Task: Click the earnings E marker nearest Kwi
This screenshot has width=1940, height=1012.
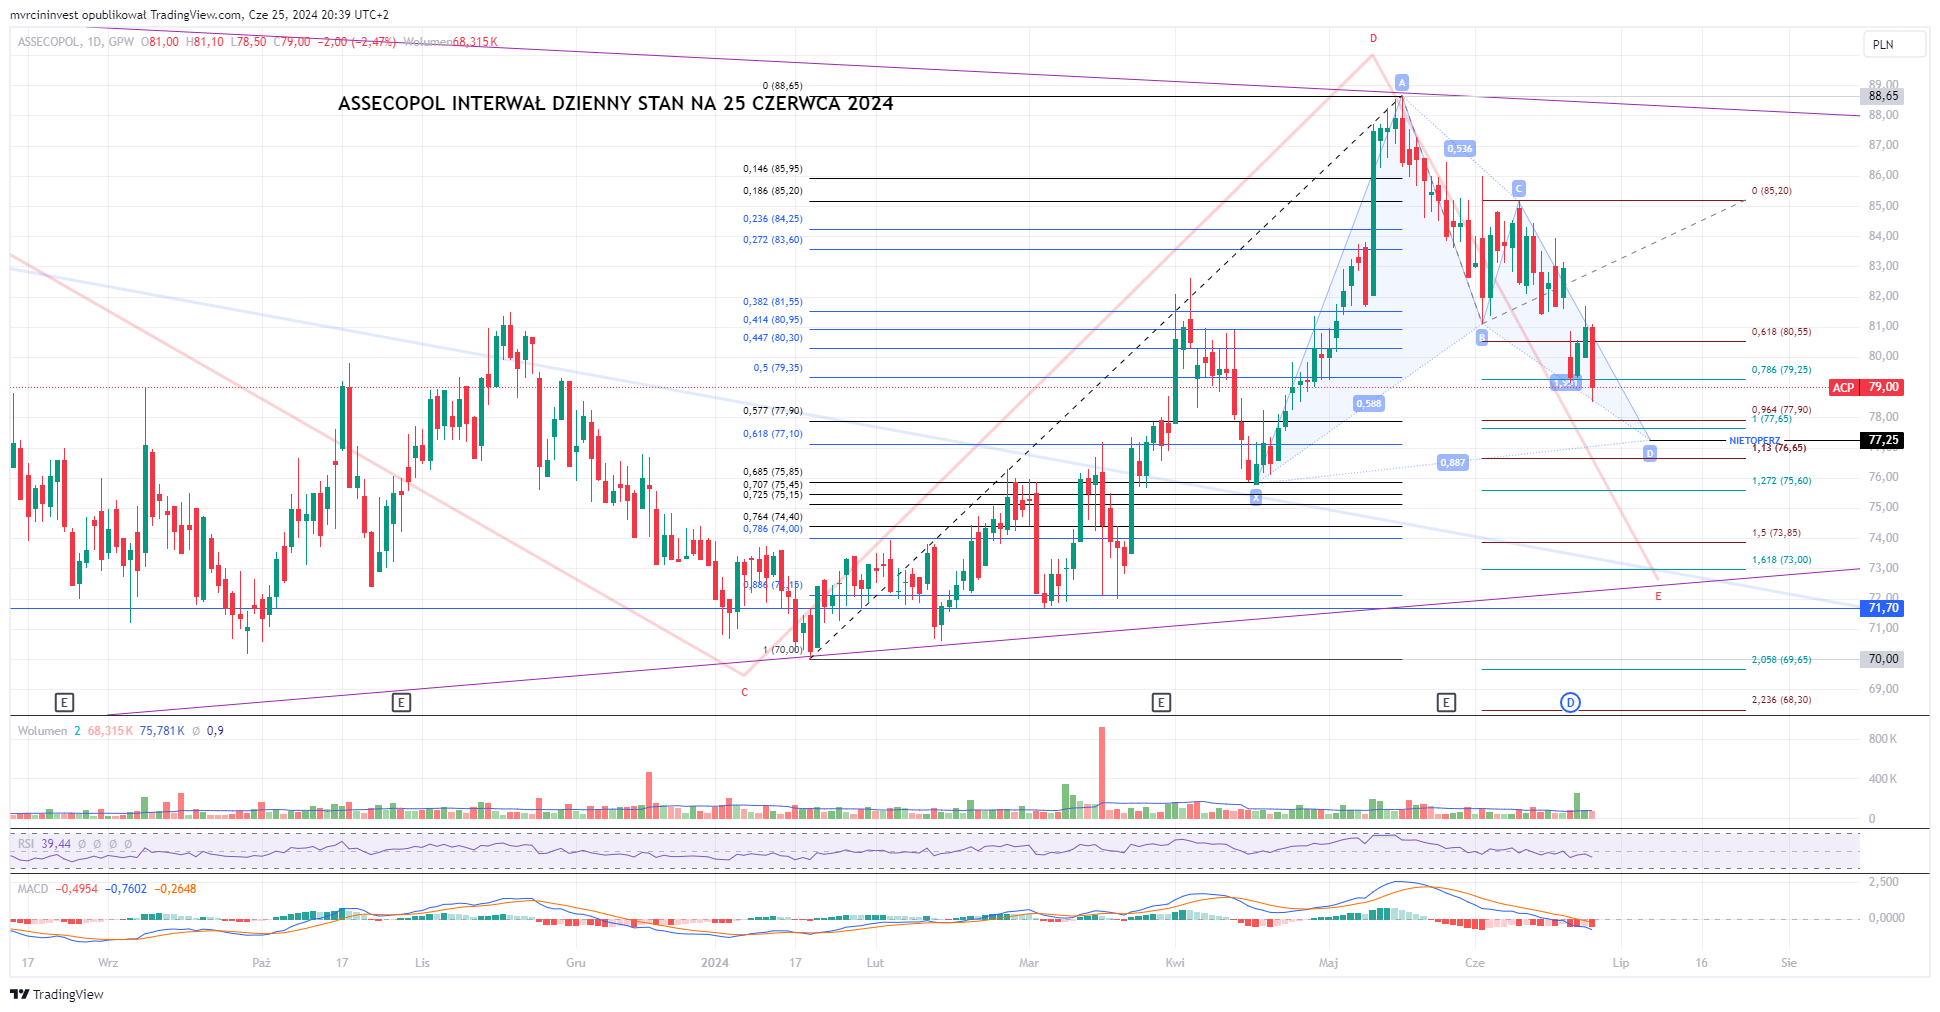Action: click(1161, 702)
